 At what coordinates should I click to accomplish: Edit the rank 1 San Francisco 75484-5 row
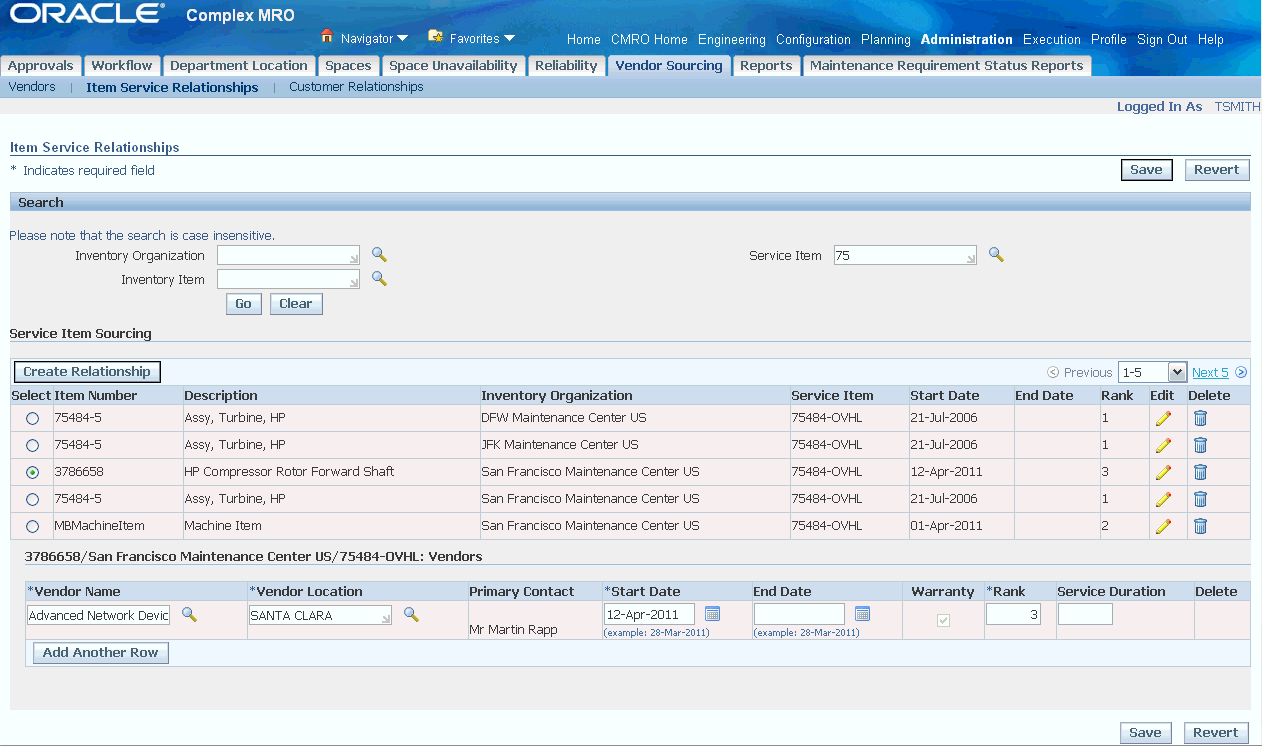[x=1163, y=499]
